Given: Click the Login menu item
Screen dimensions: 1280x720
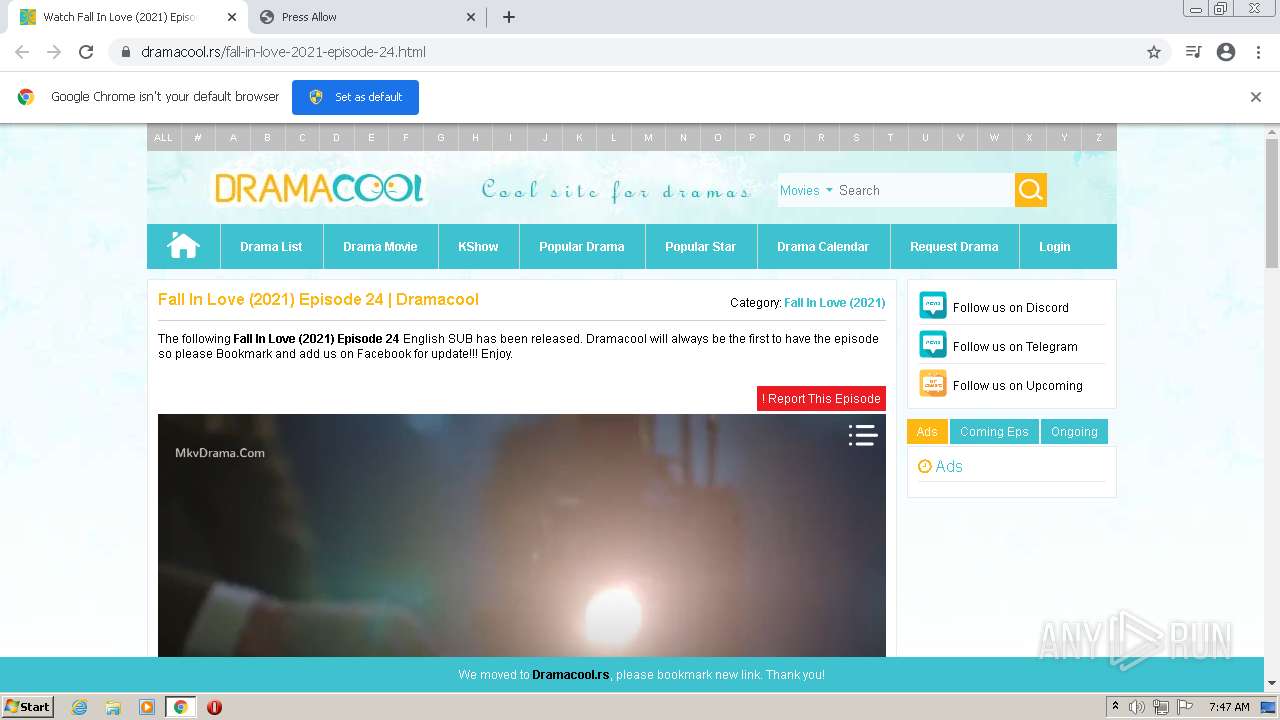Looking at the screenshot, I should (x=1054, y=246).
